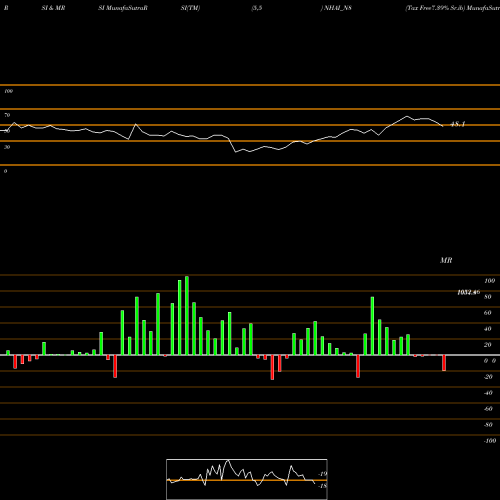Select the NHAI_N8 symbol text in header
This screenshot has width=500, height=500.
coord(337,8)
